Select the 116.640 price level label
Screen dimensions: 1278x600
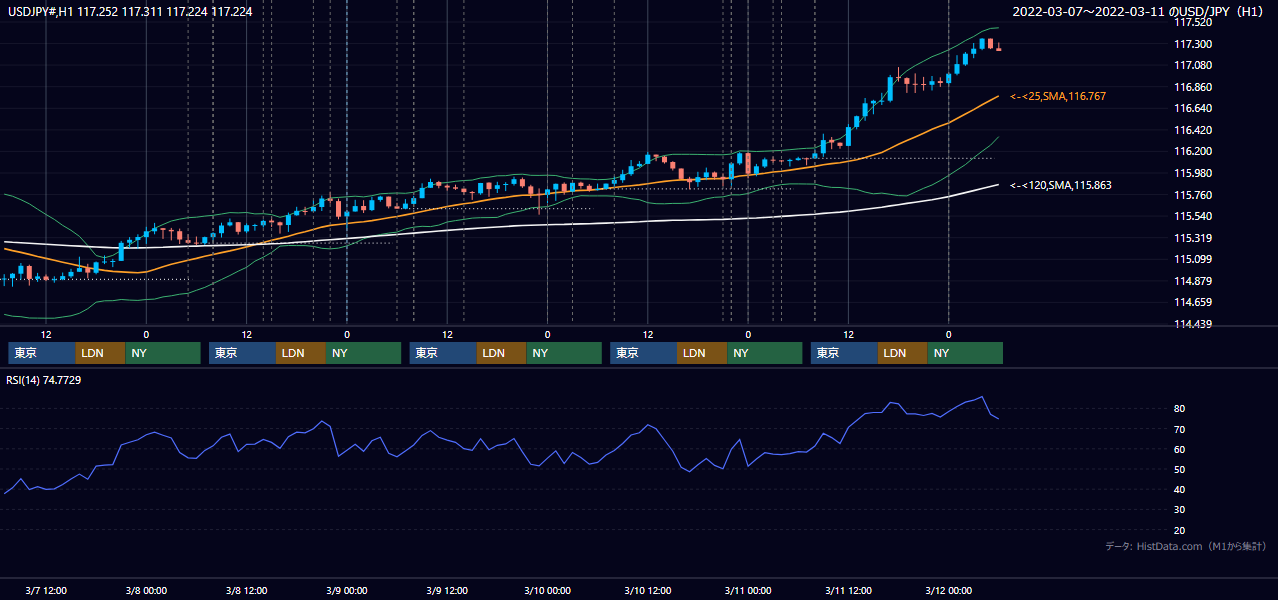[x=1192, y=108]
